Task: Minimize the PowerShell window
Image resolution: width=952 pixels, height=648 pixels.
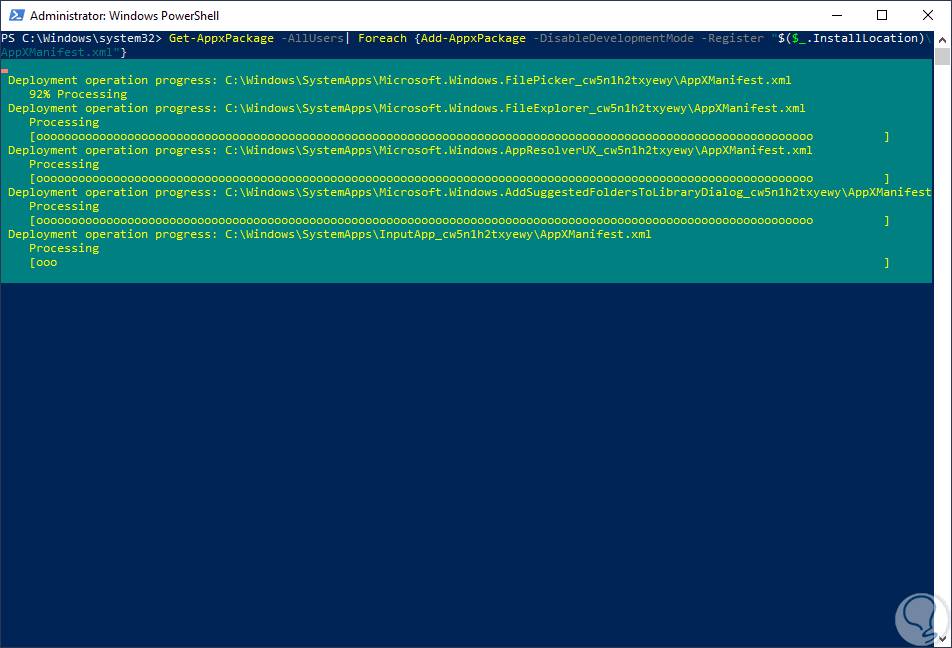Action: tap(837, 15)
